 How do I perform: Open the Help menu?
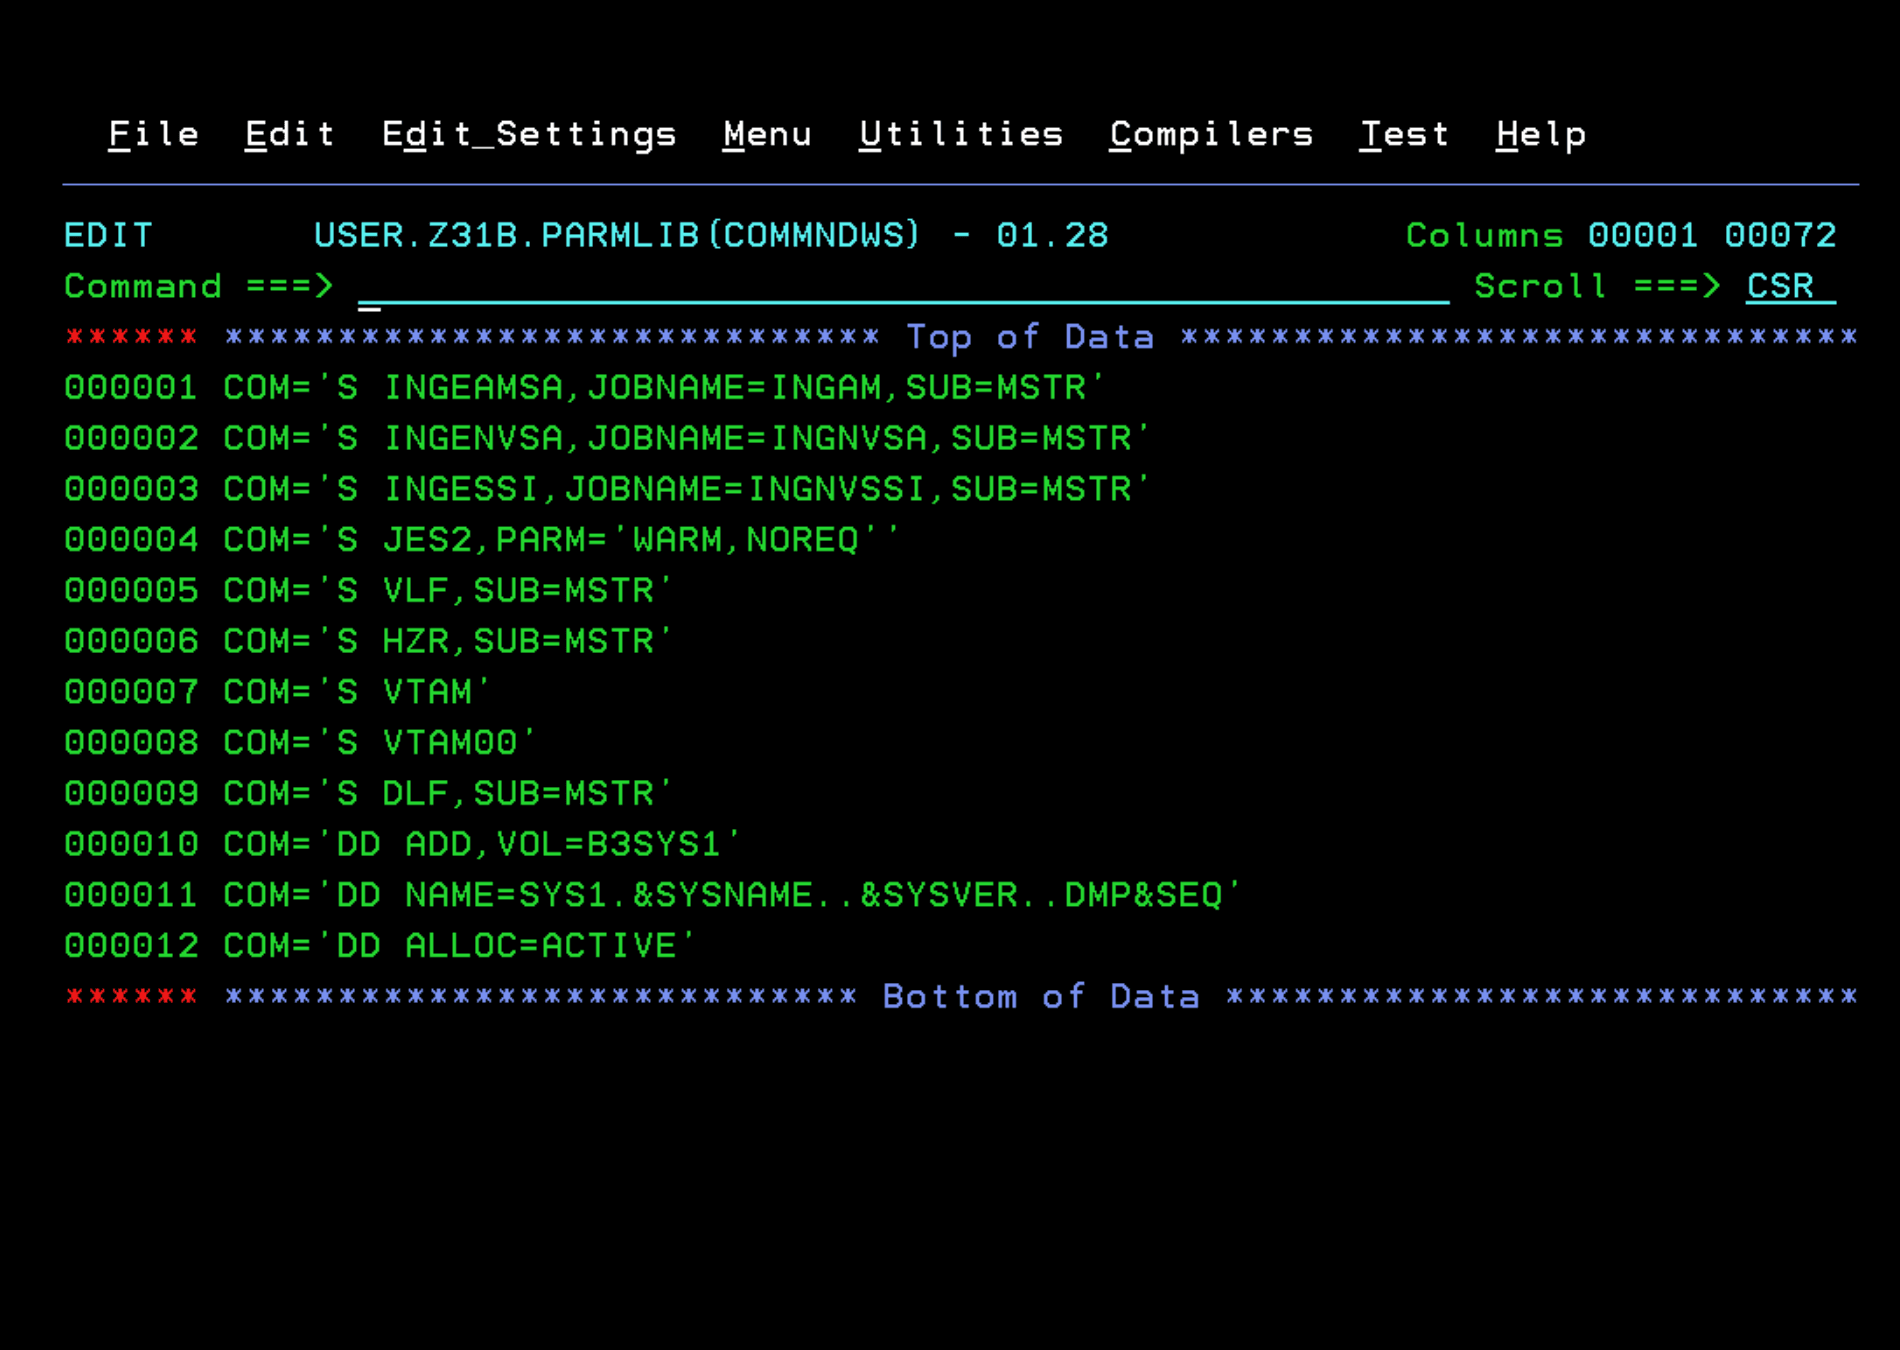click(x=1541, y=133)
